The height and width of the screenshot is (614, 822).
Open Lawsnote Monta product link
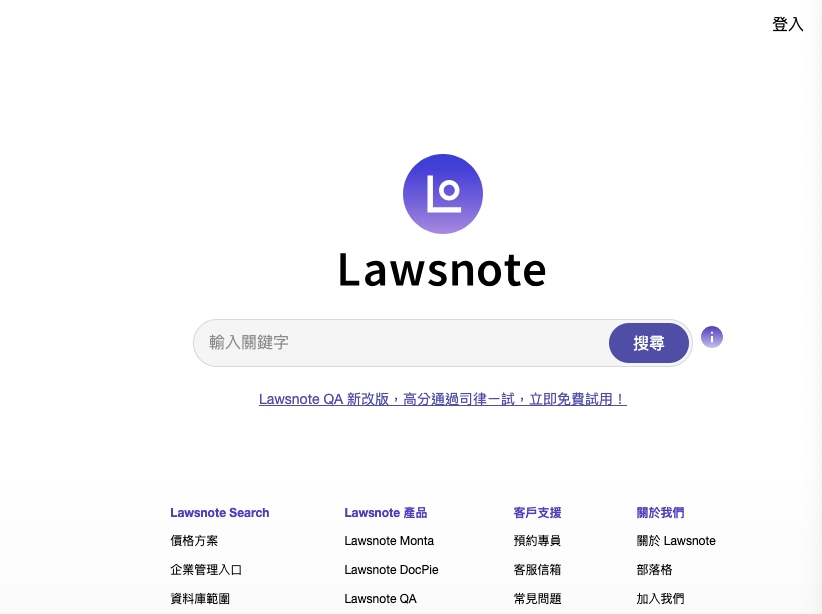point(389,541)
